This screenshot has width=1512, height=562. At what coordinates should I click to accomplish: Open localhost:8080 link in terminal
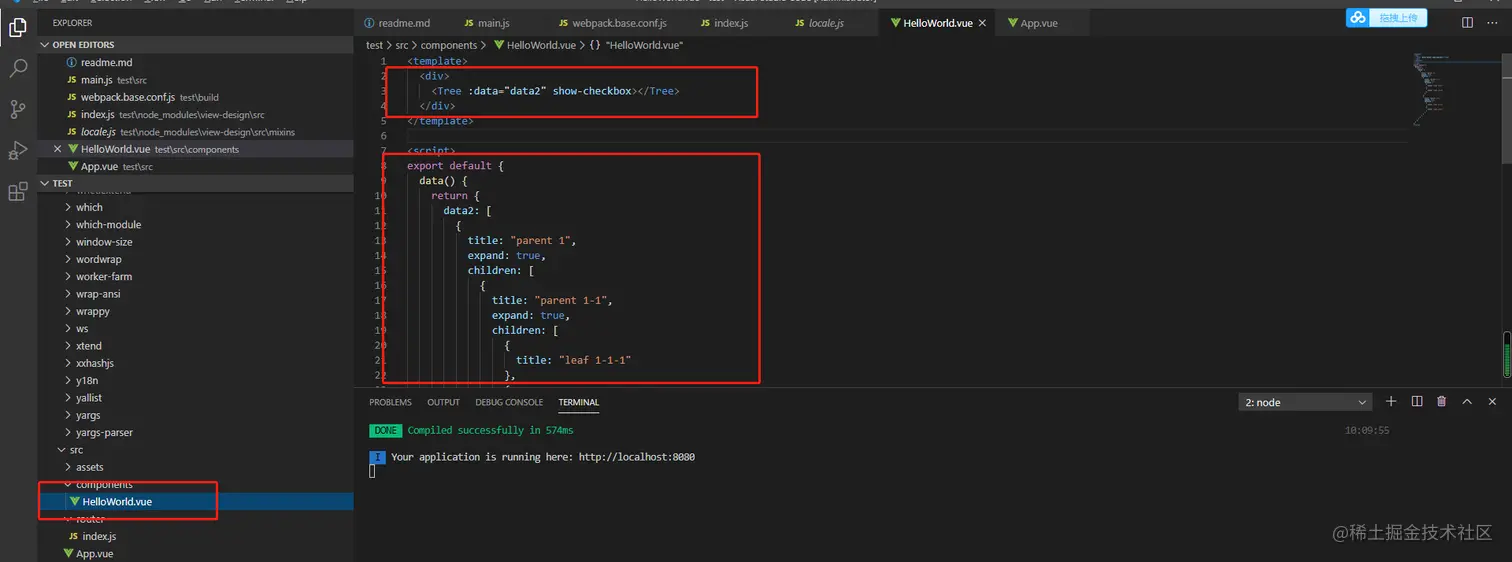click(x=636, y=457)
